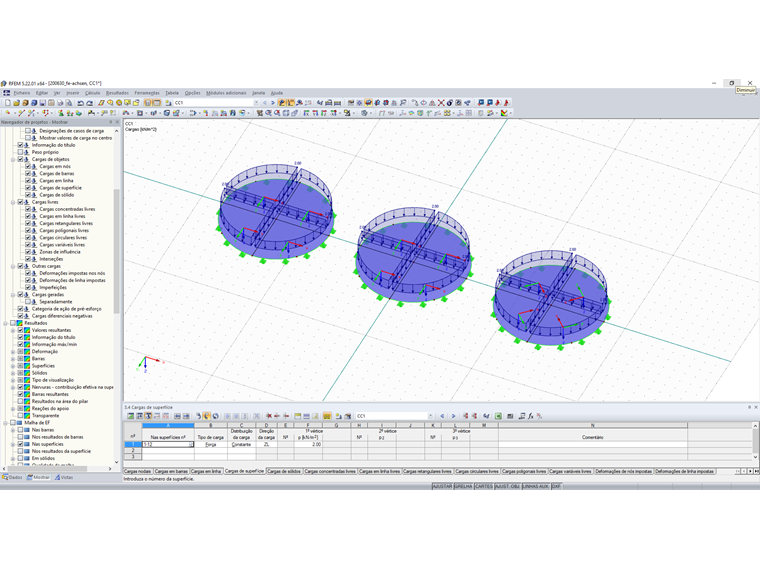The image size is (760, 570).
Task: Click the Print icon in the toolbar
Action: [x=60, y=103]
